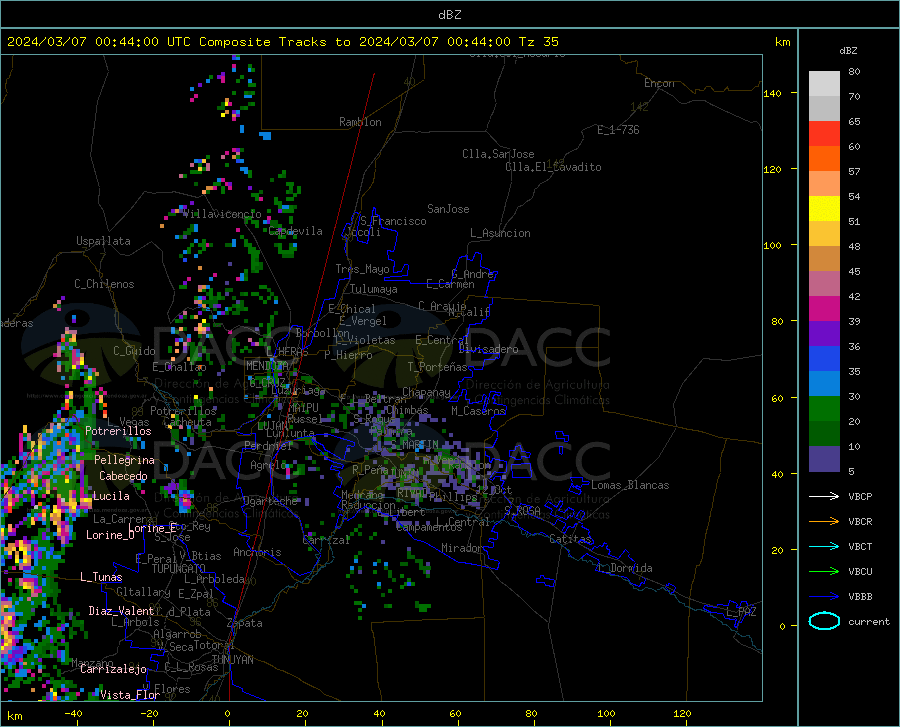The width and height of the screenshot is (900, 727).
Task: Click the 'Ugarteche' map label
Action: click(270, 501)
